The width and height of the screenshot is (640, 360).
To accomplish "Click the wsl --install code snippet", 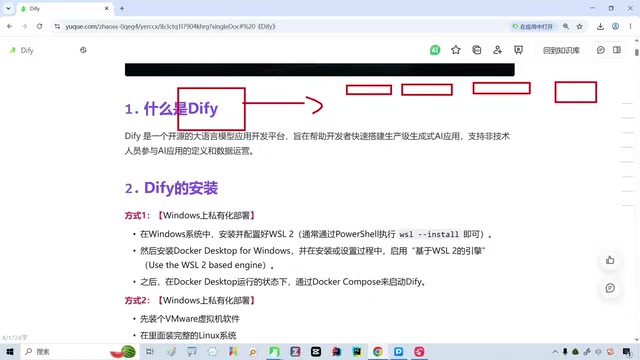I will (429, 234).
